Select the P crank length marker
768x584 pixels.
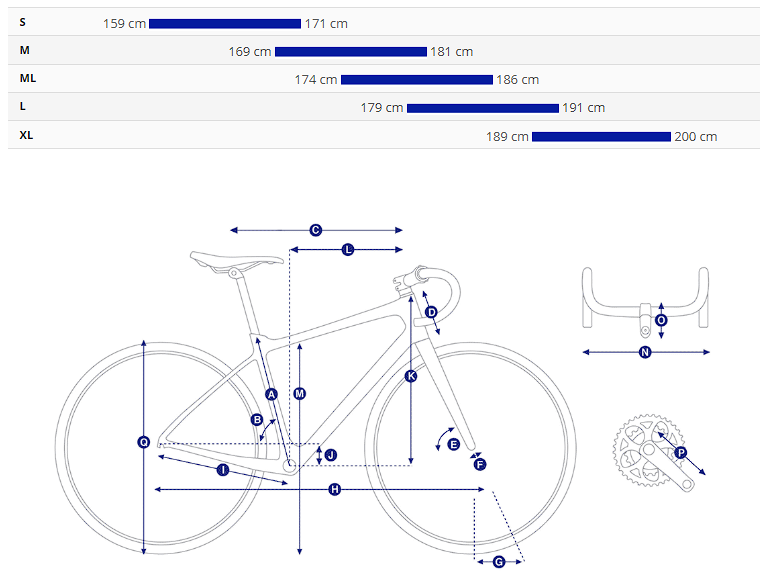[x=681, y=452]
